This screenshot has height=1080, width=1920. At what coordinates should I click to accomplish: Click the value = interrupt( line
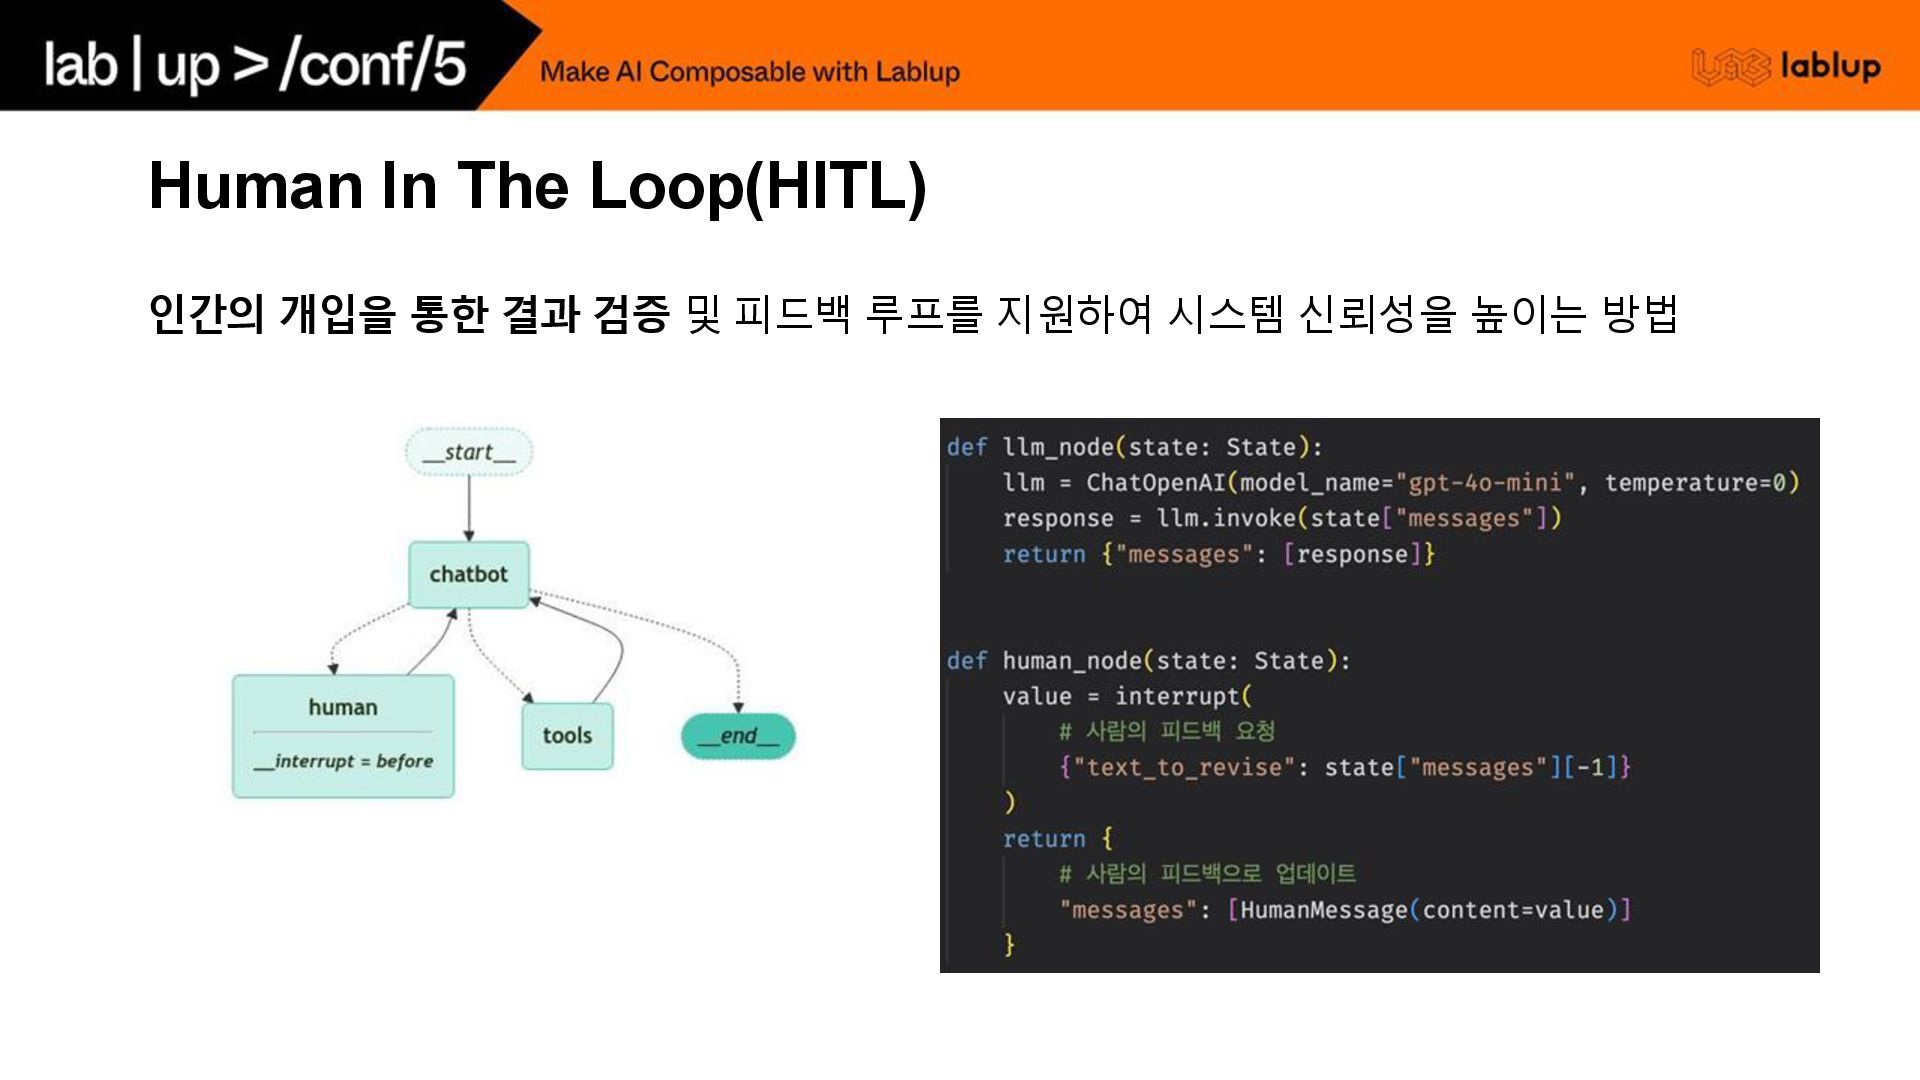(1126, 696)
